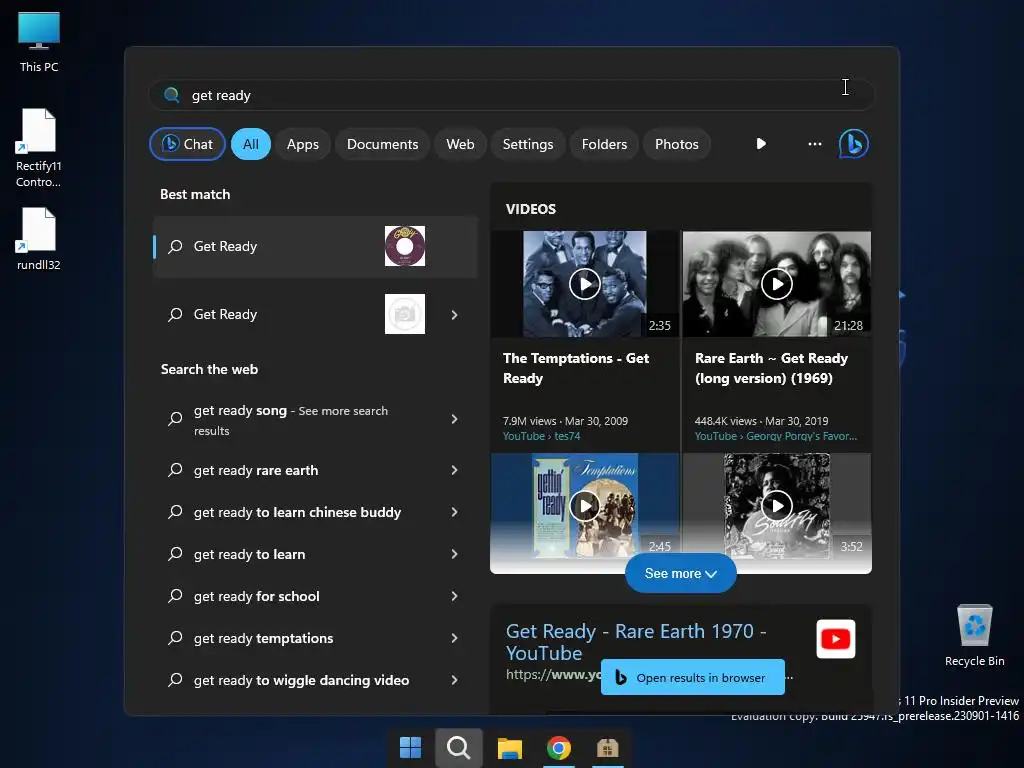1024x768 pixels.
Task: Play the Gettin' Ready album video (2:45)
Action: pos(584,505)
